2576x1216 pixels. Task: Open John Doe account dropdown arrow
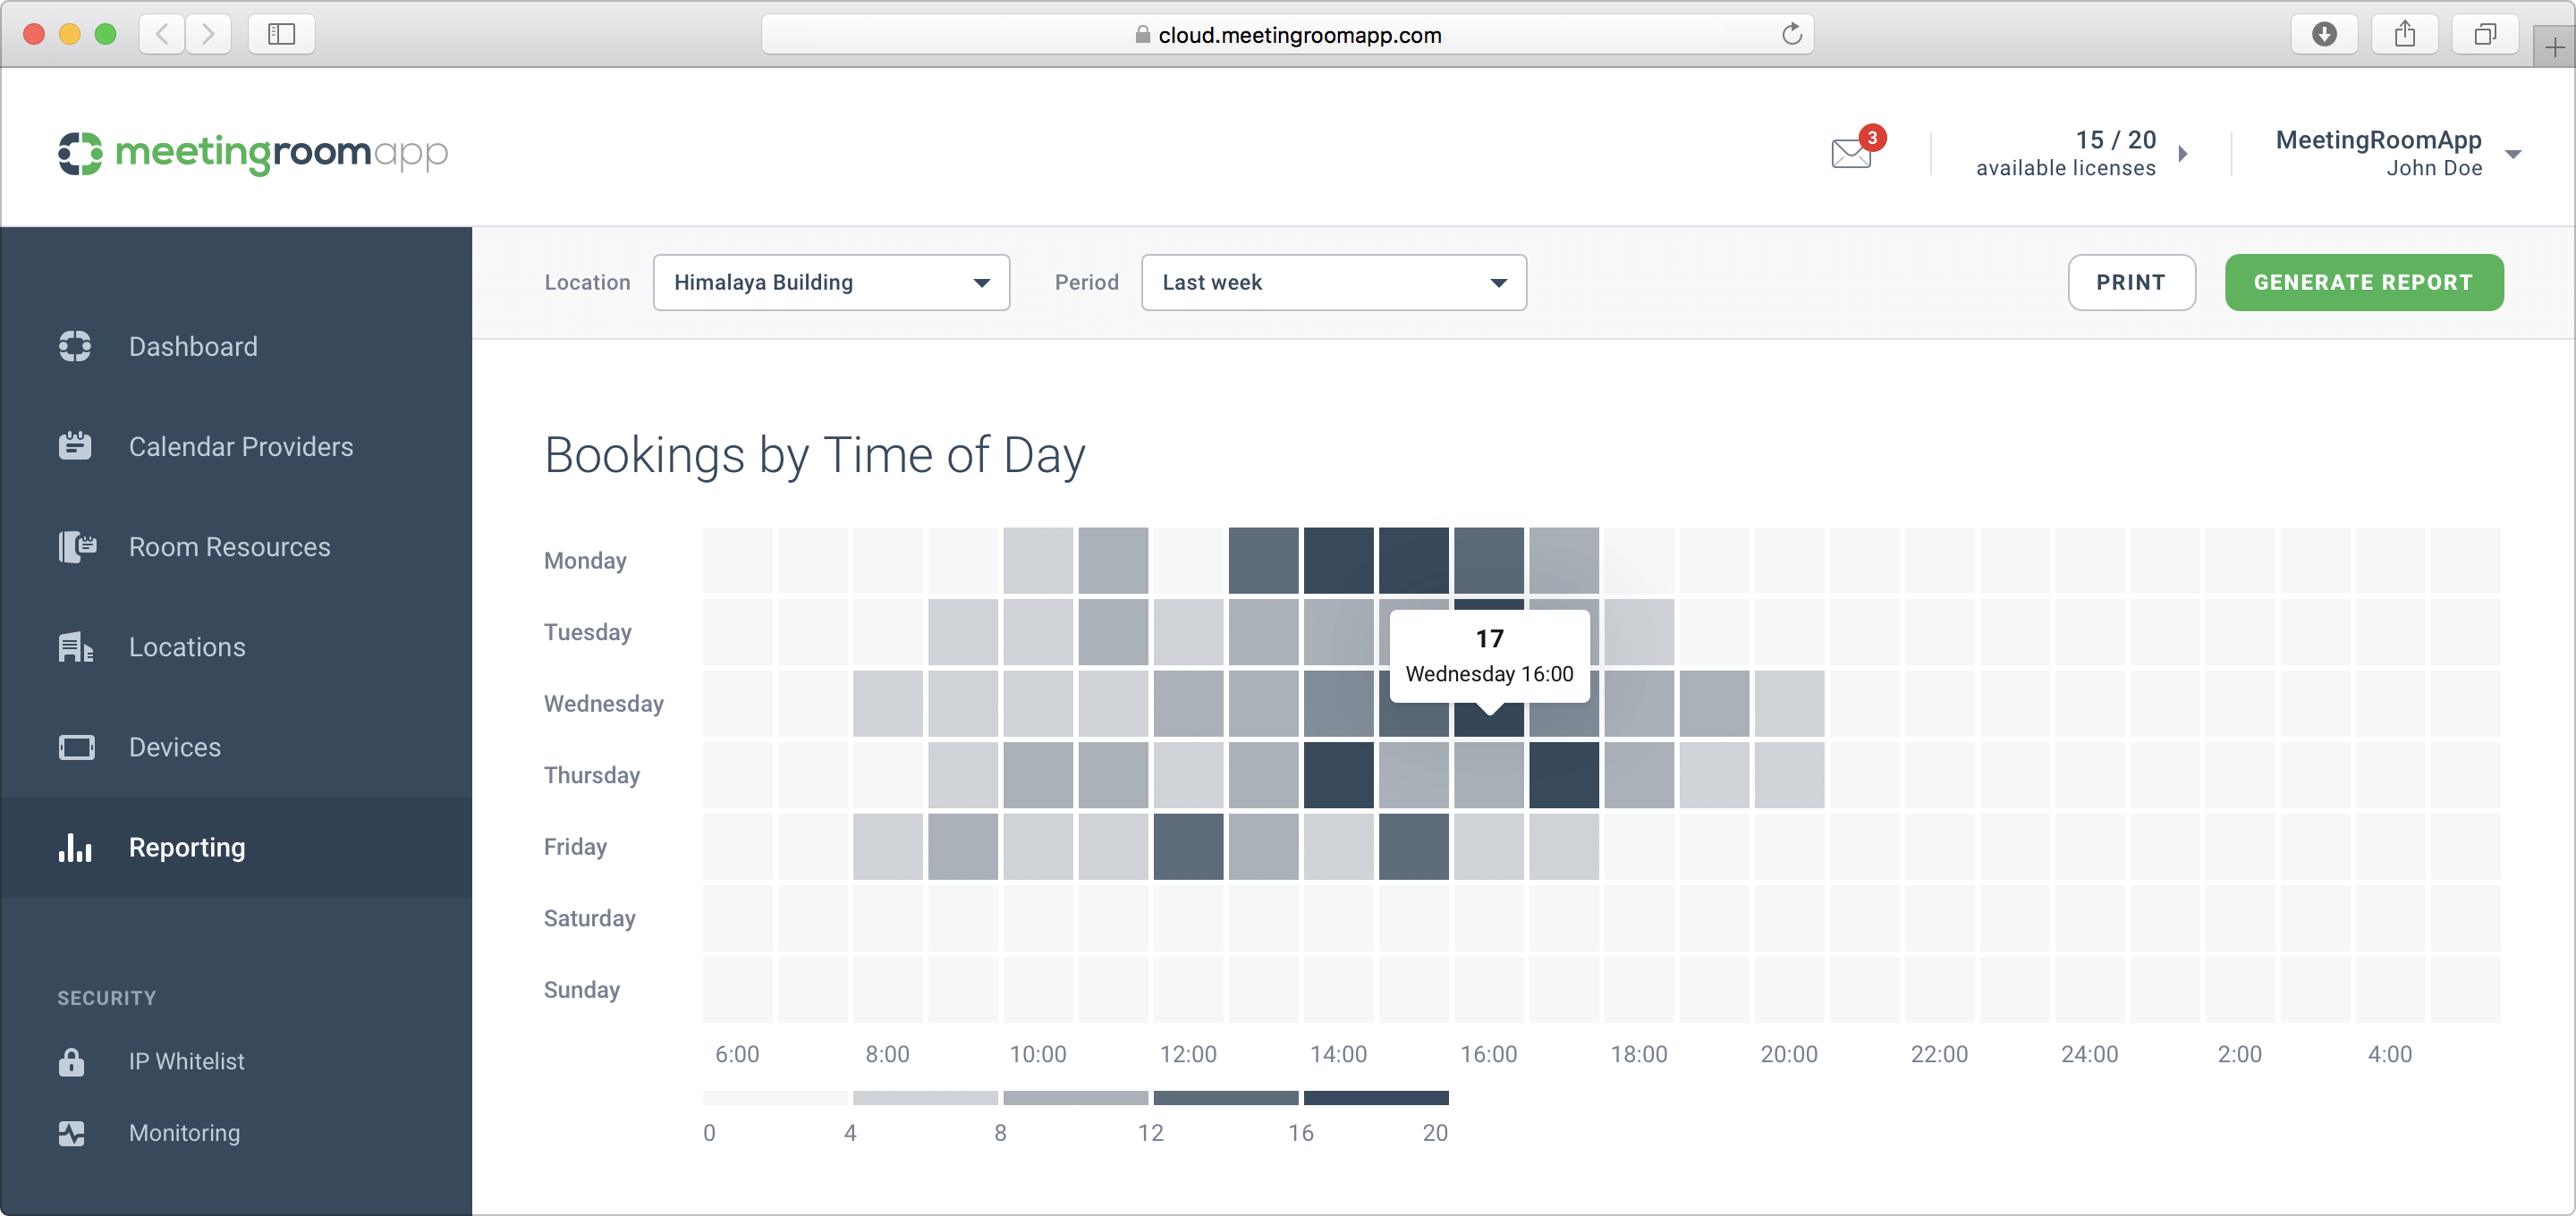2513,154
